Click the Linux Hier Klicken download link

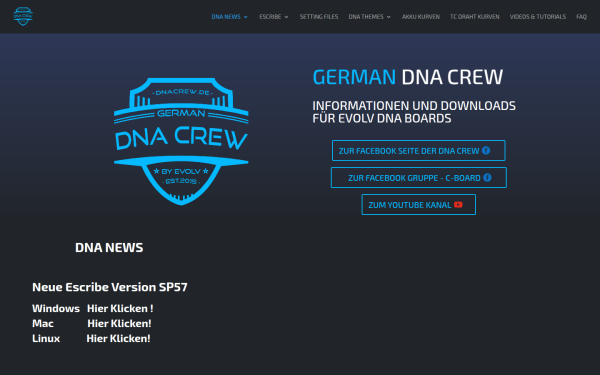pos(118,339)
